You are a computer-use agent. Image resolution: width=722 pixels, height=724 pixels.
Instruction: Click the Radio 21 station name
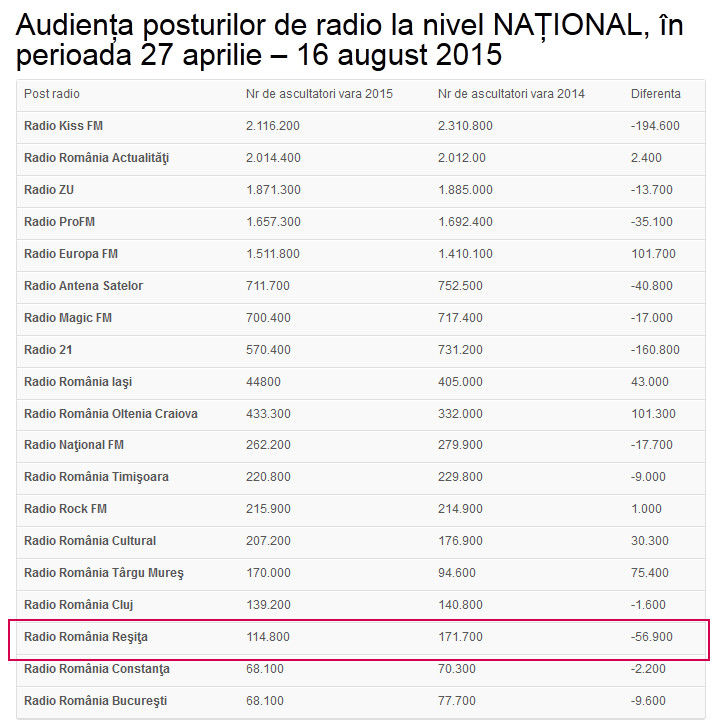click(48, 350)
